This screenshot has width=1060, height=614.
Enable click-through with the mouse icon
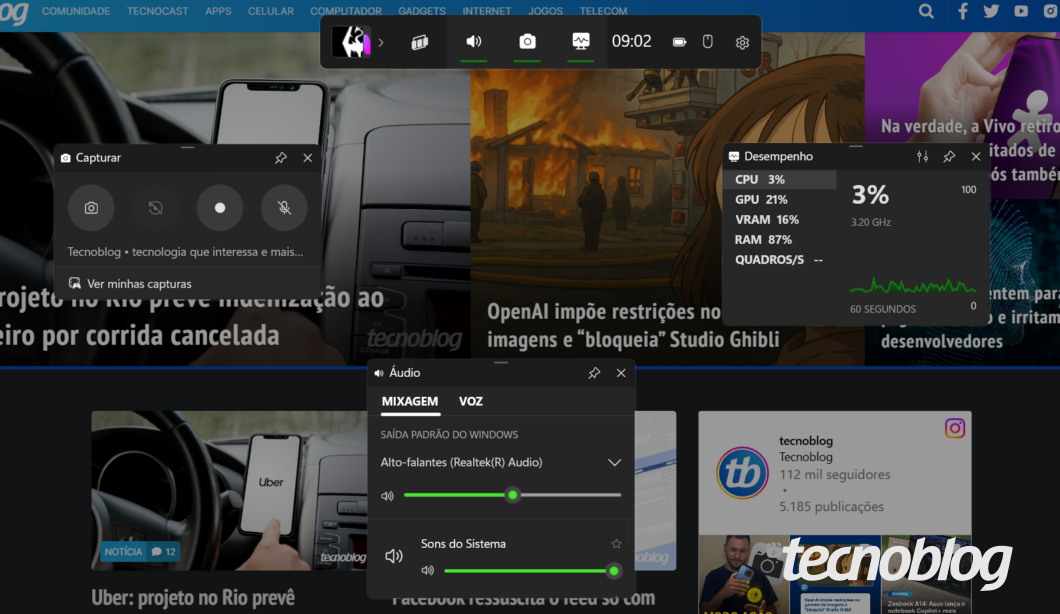[707, 42]
